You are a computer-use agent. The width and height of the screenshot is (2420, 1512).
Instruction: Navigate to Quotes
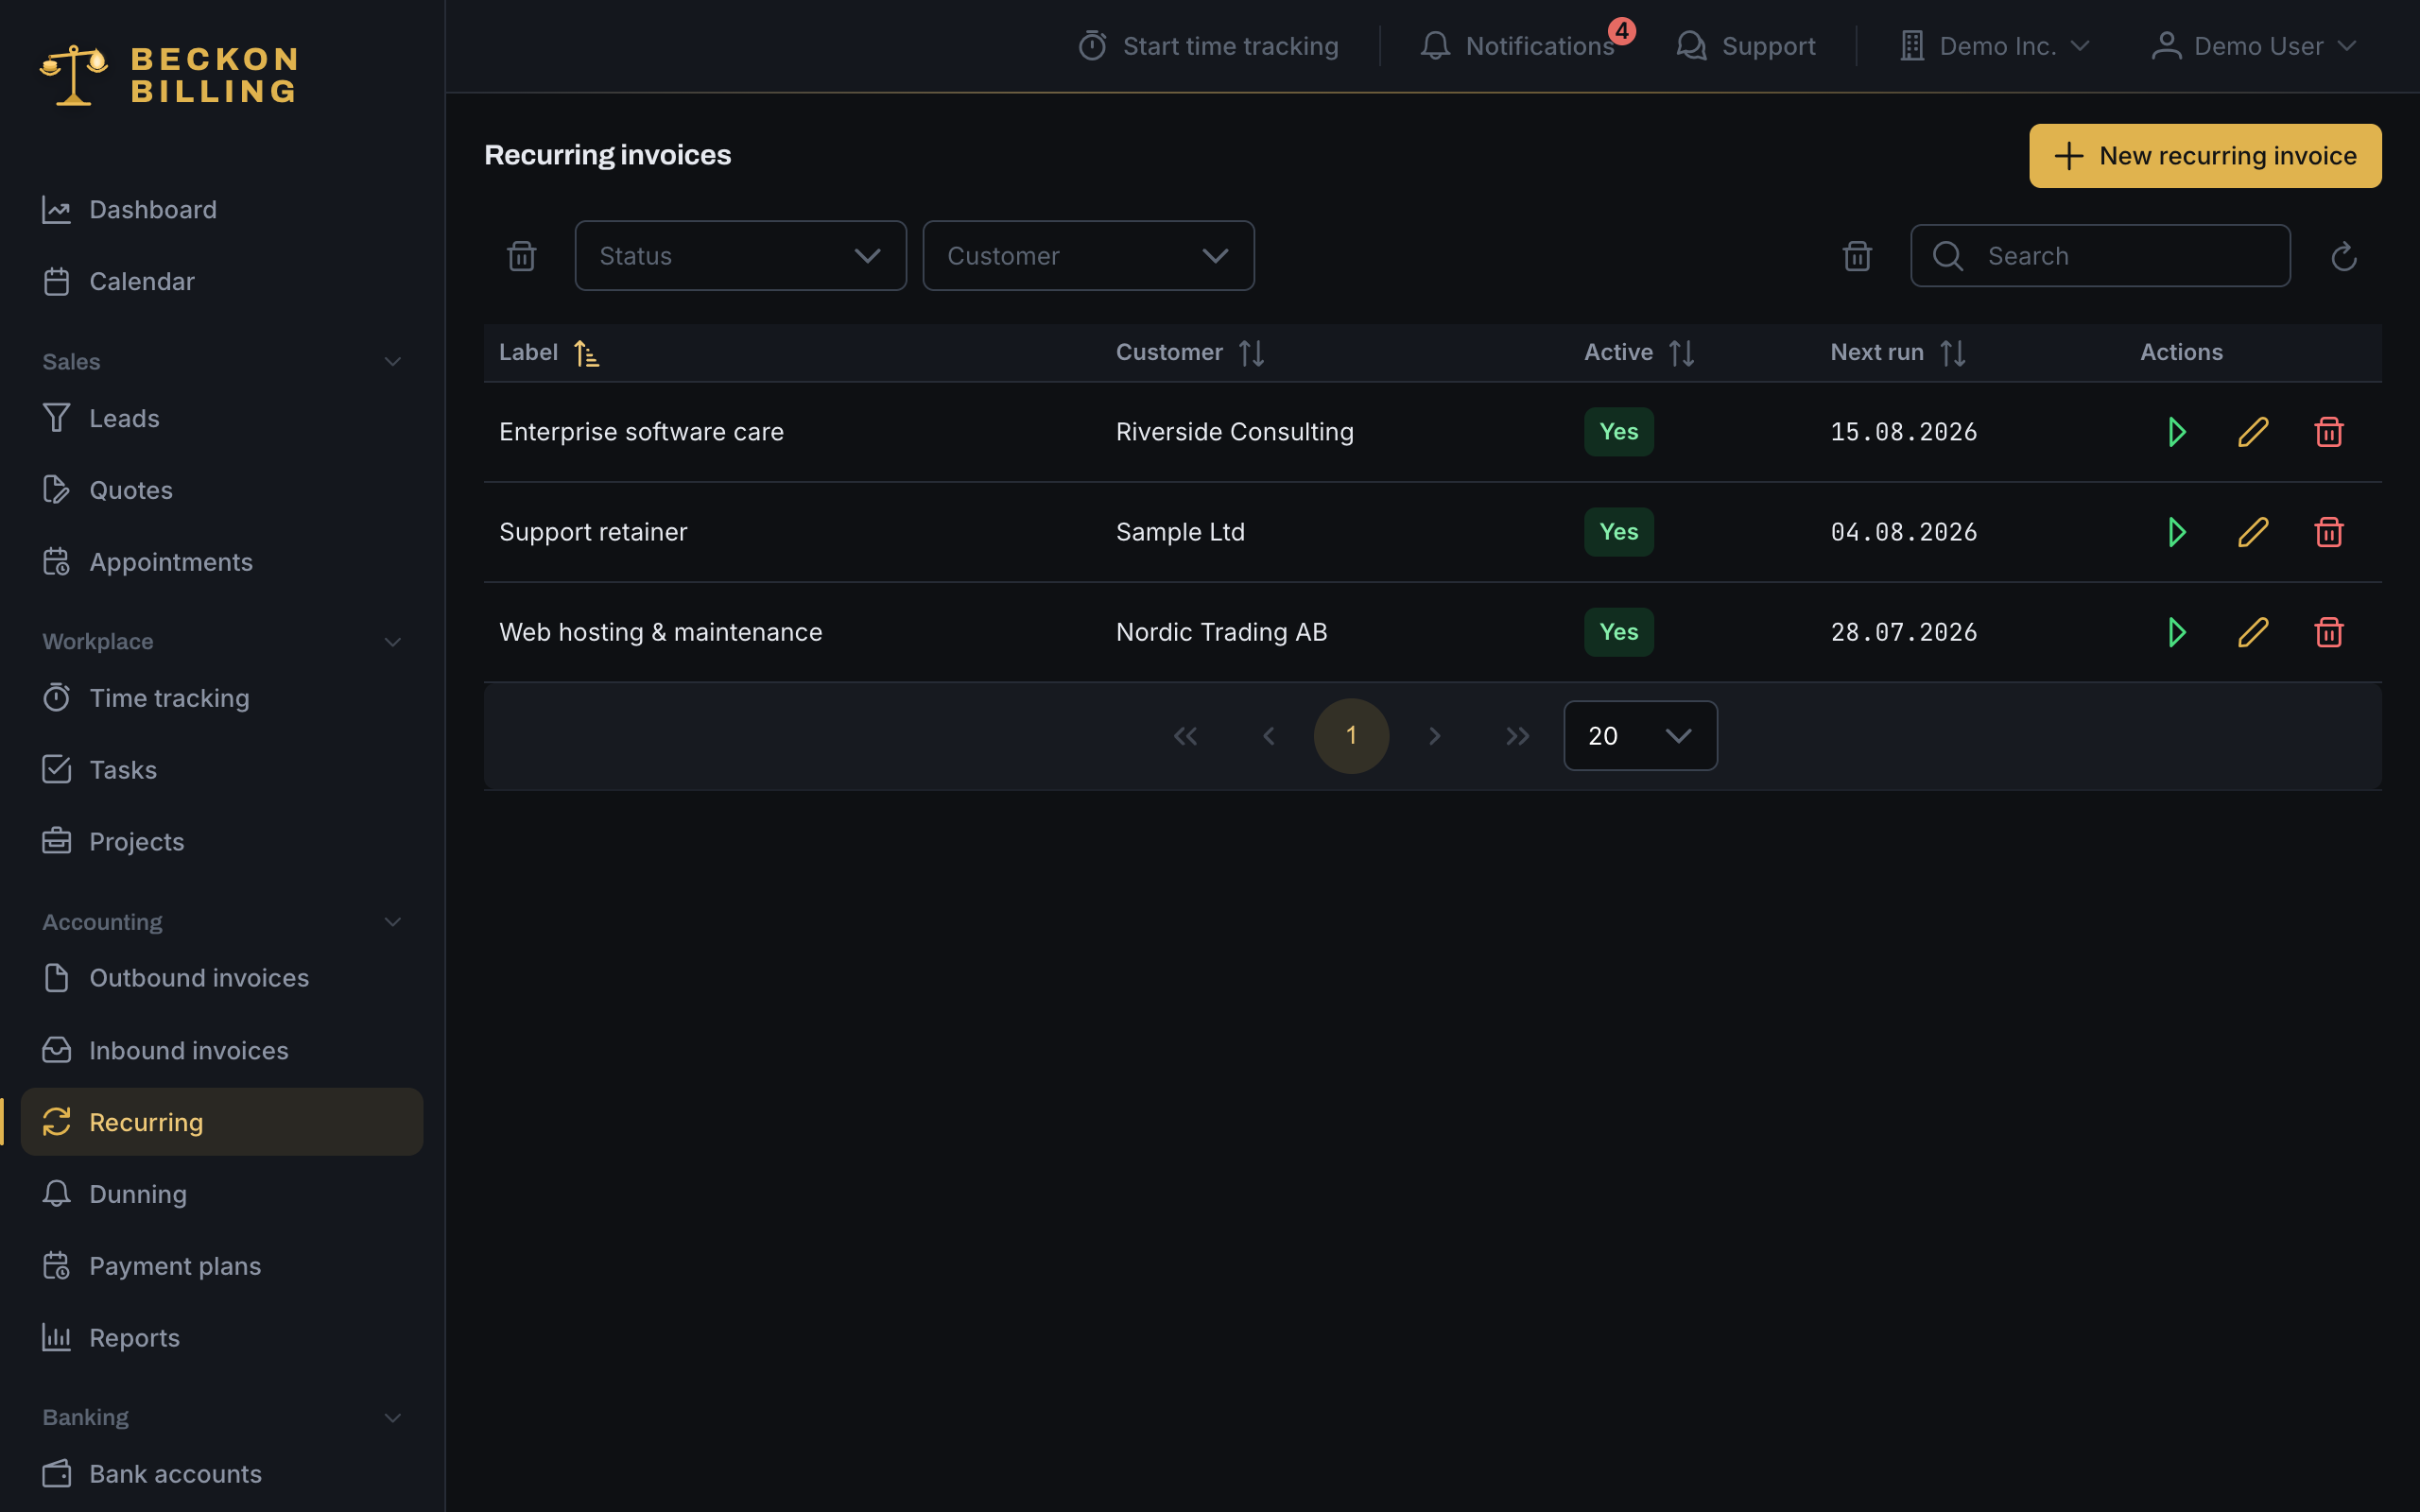pos(222,490)
